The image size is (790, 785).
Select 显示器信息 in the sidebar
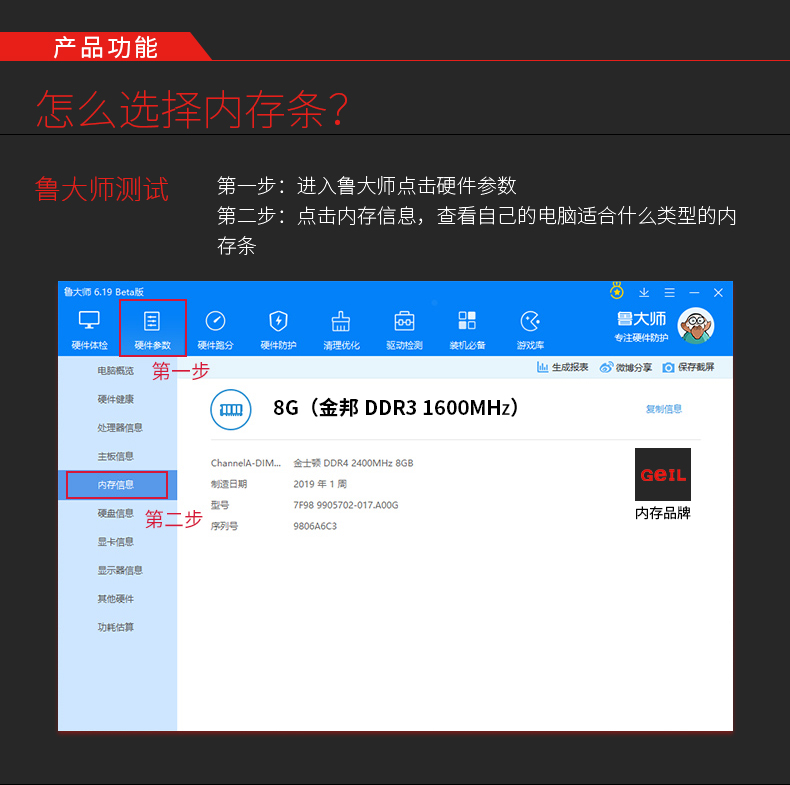(x=120, y=570)
